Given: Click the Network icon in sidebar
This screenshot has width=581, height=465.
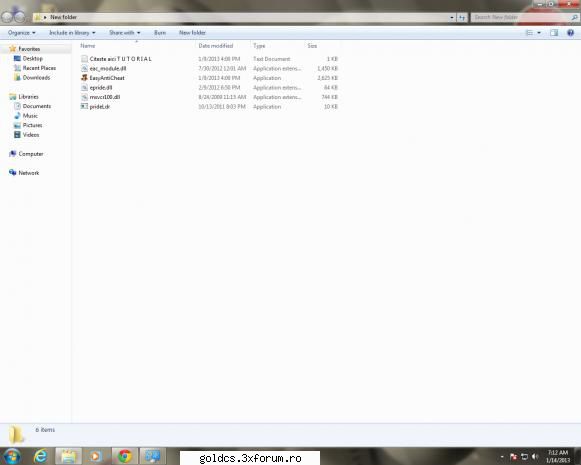Looking at the screenshot, I should click(13, 173).
